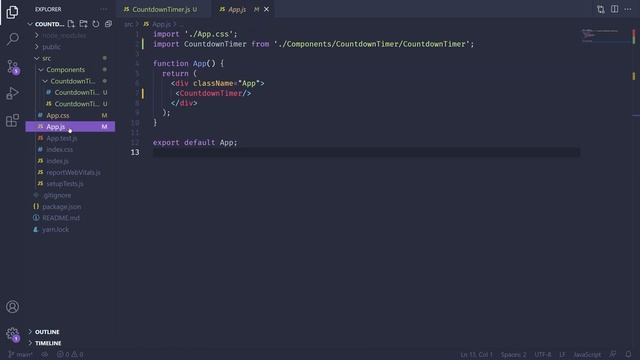
Task: Open the Extensions view
Action: tap(12, 120)
